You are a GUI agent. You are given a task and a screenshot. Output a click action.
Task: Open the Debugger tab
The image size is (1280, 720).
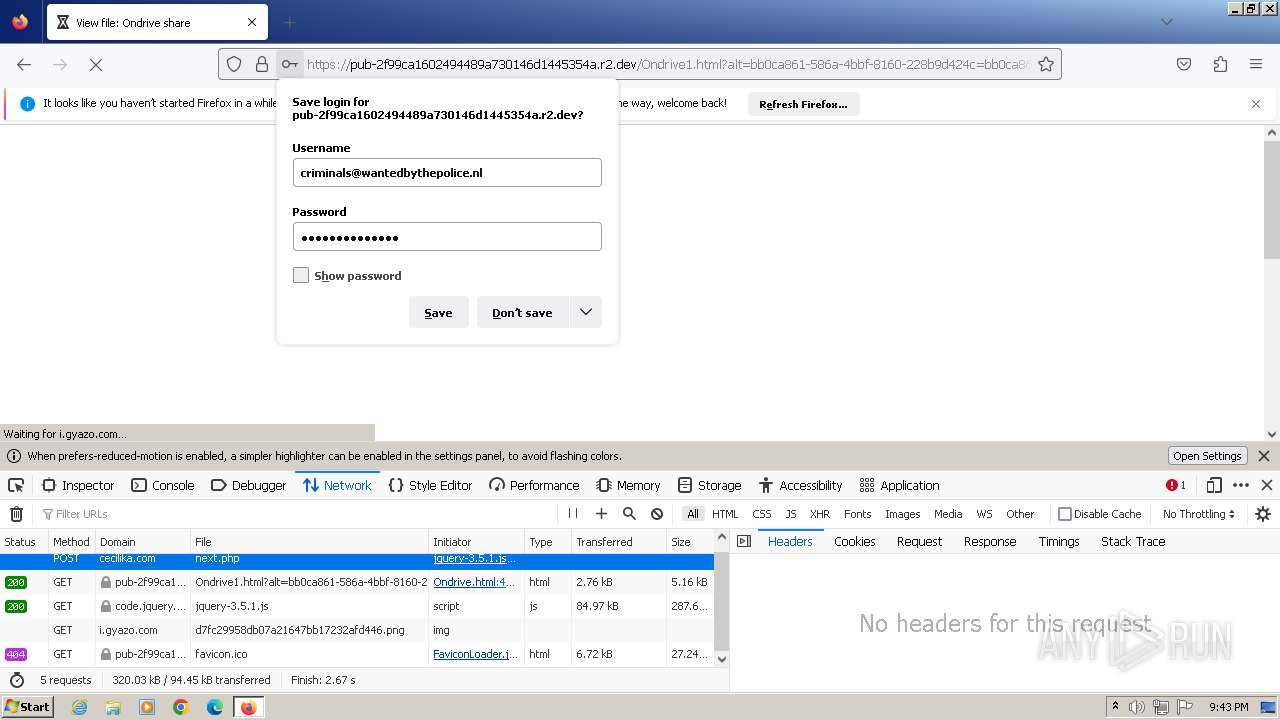pyautogui.click(x=249, y=485)
